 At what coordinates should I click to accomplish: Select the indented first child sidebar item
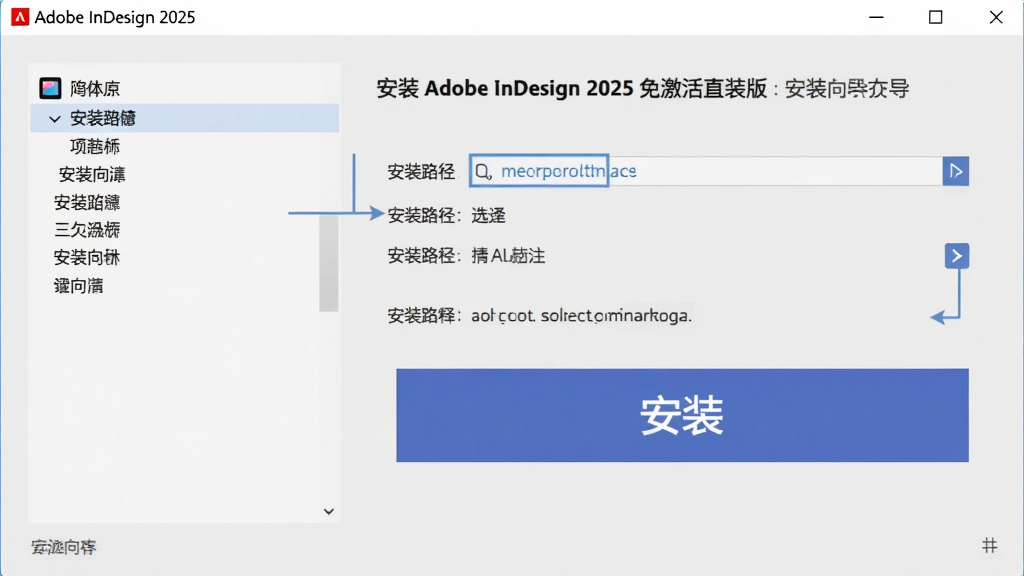point(95,146)
